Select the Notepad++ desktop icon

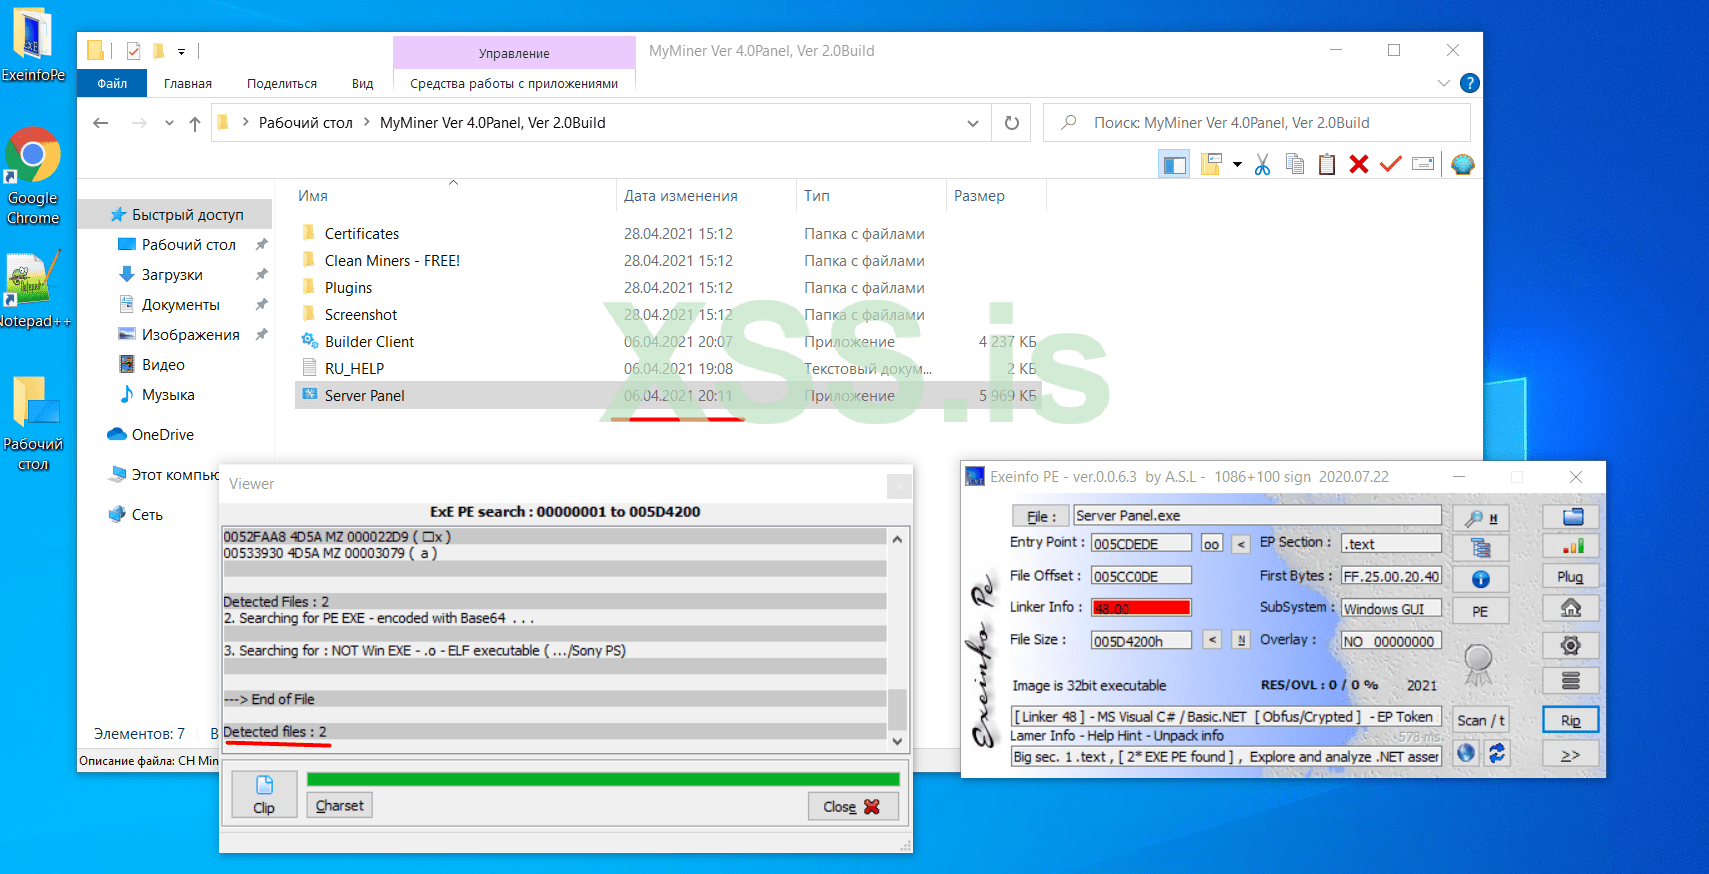pos(33,290)
